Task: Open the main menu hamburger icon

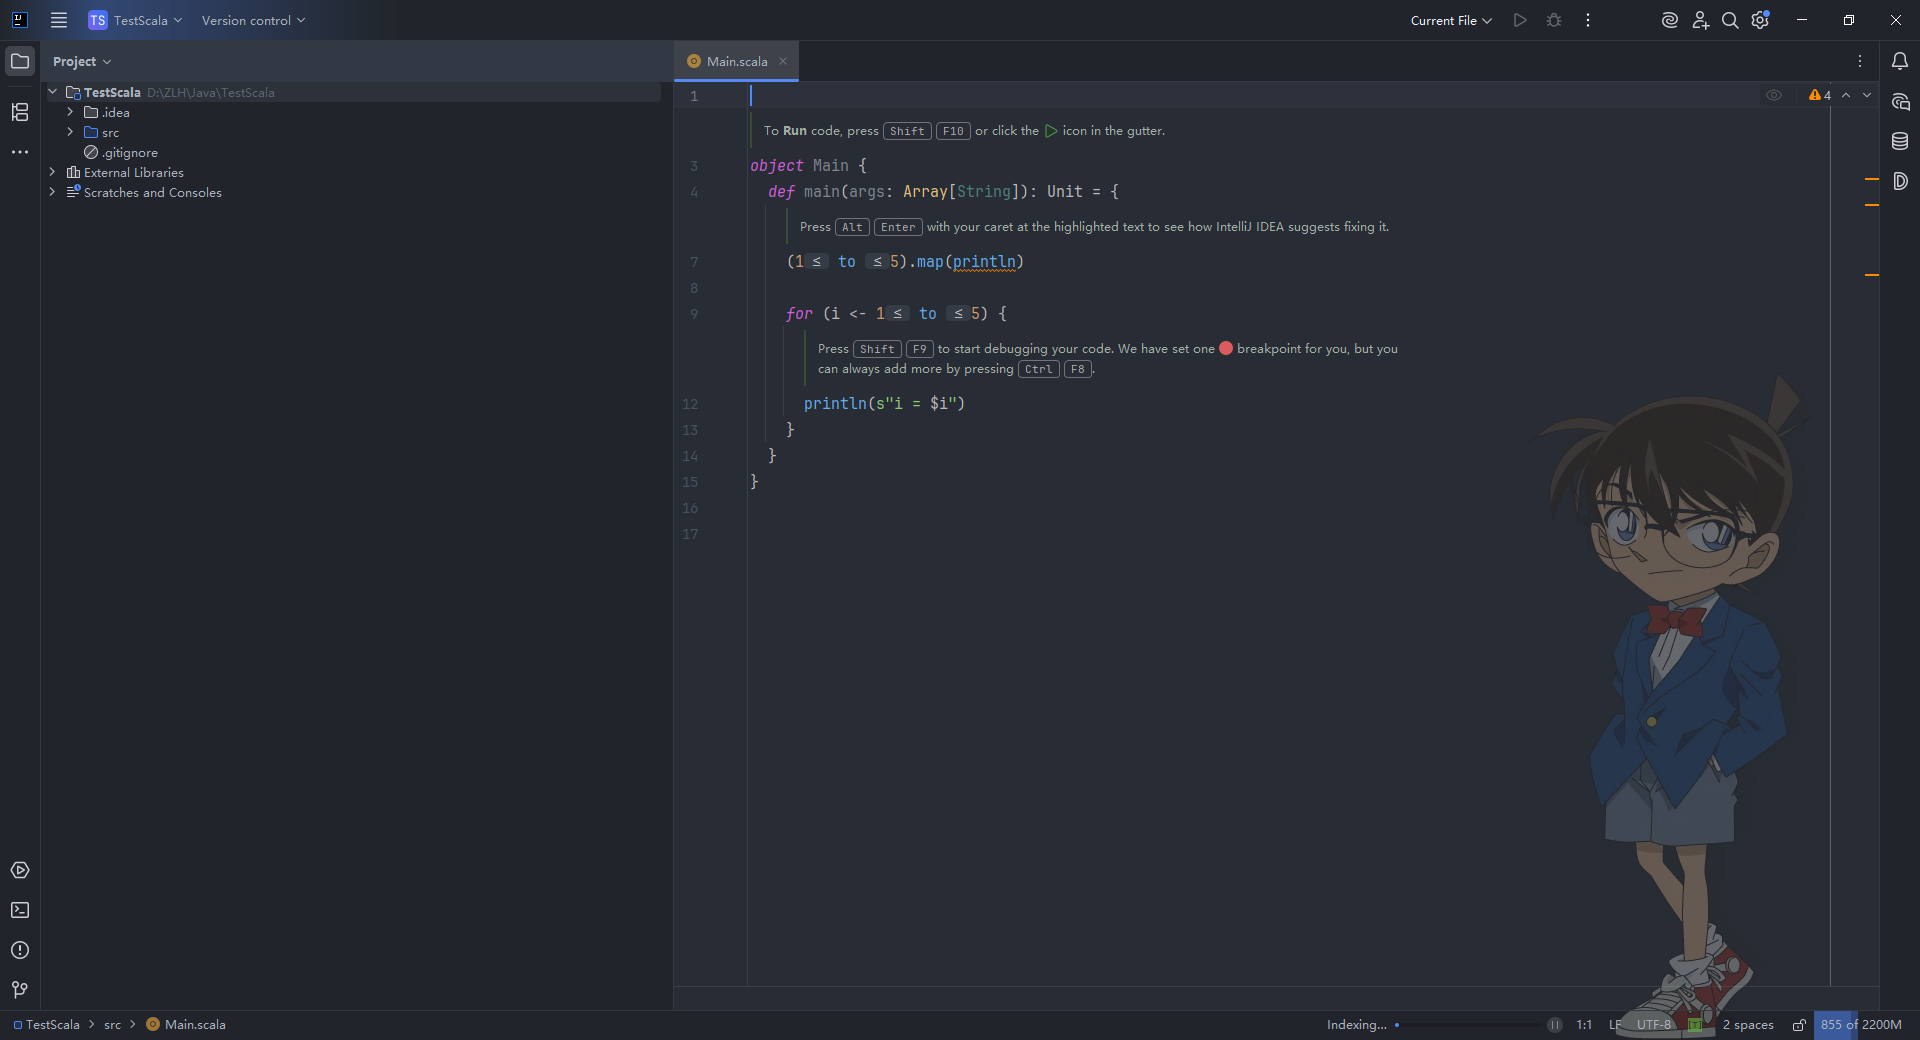Action: click(59, 20)
